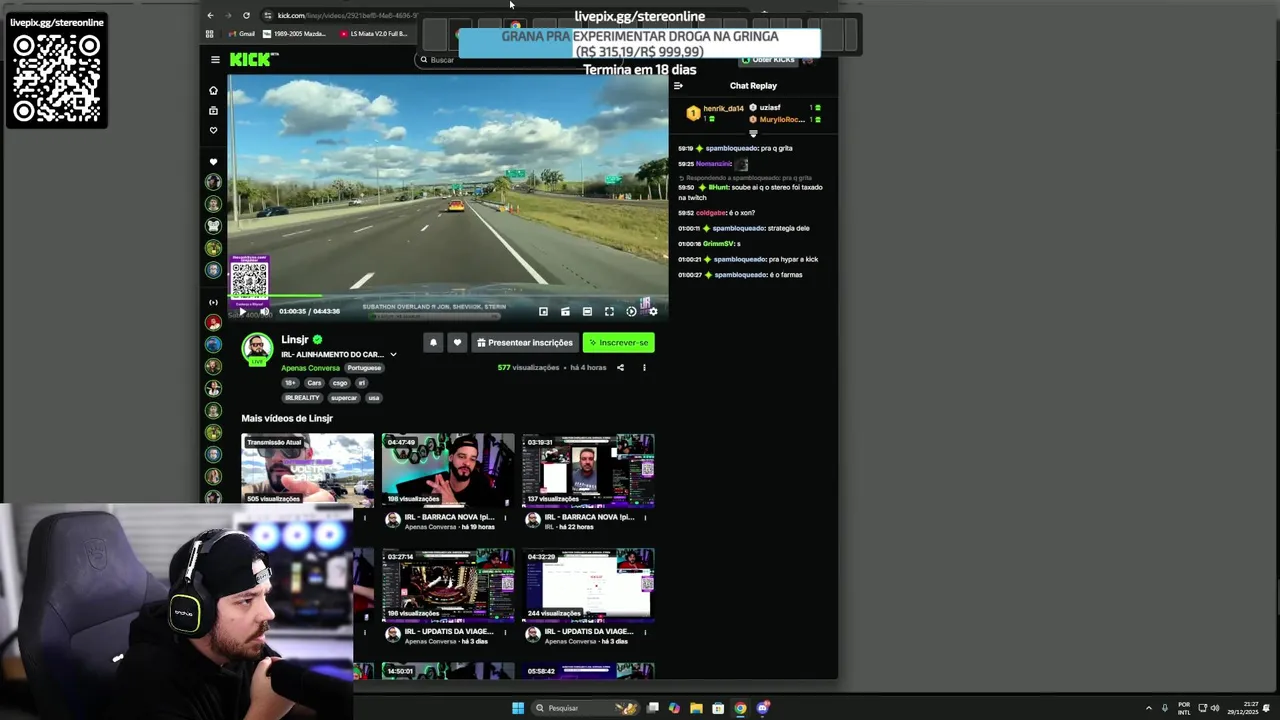
Task: Open the browser apps grid icon
Action: click(x=210, y=34)
